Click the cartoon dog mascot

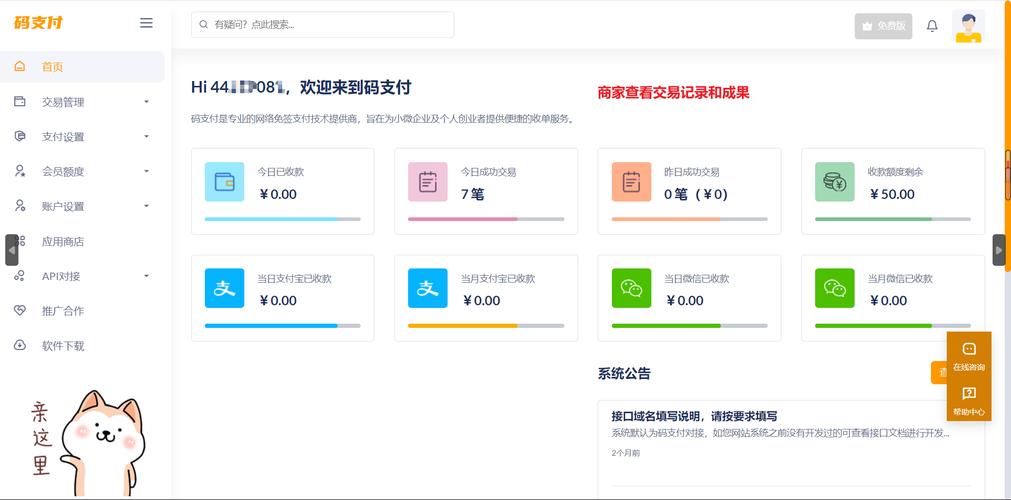103,444
